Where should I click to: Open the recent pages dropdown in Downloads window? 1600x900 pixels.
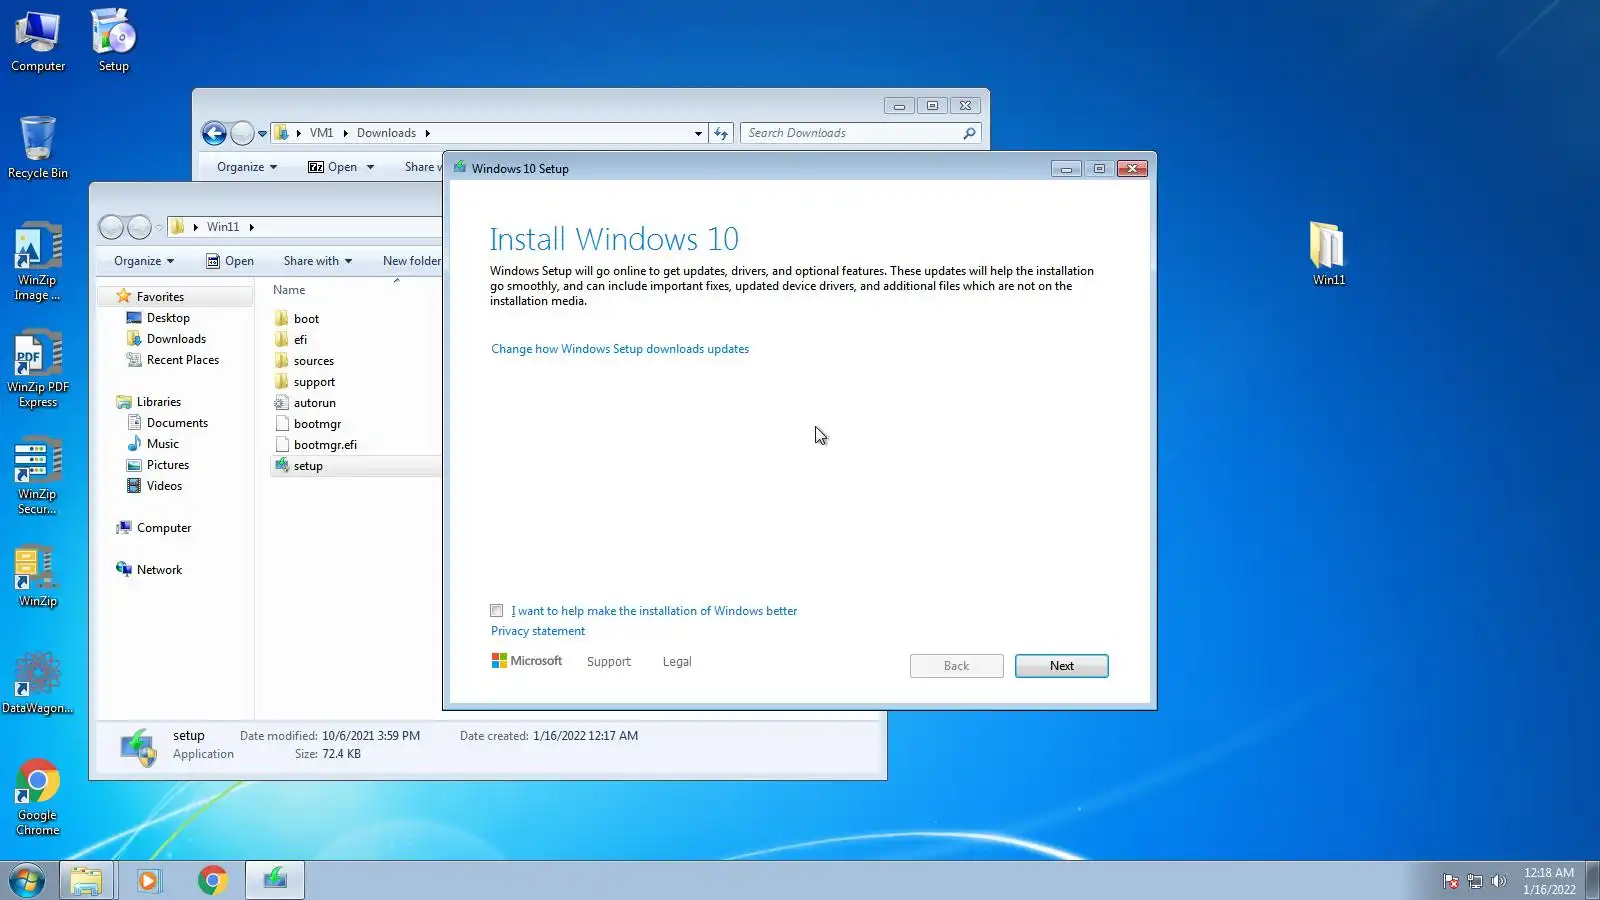coord(262,133)
